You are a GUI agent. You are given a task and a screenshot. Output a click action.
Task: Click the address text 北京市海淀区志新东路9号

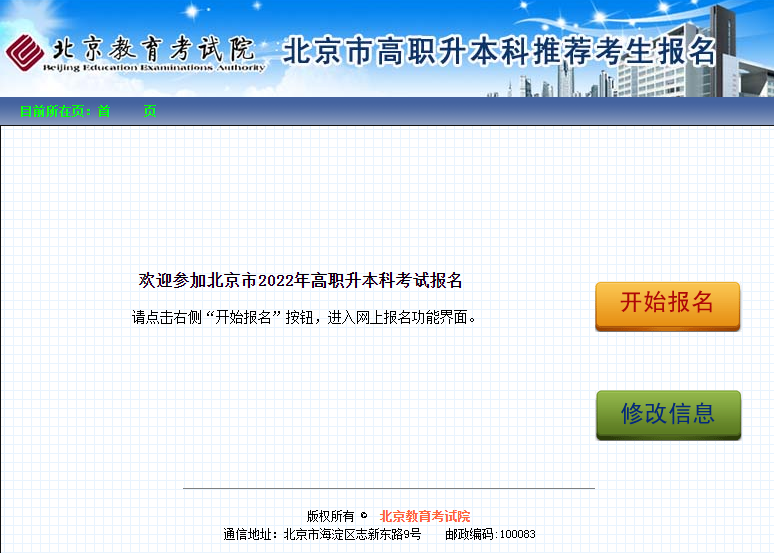352,534
